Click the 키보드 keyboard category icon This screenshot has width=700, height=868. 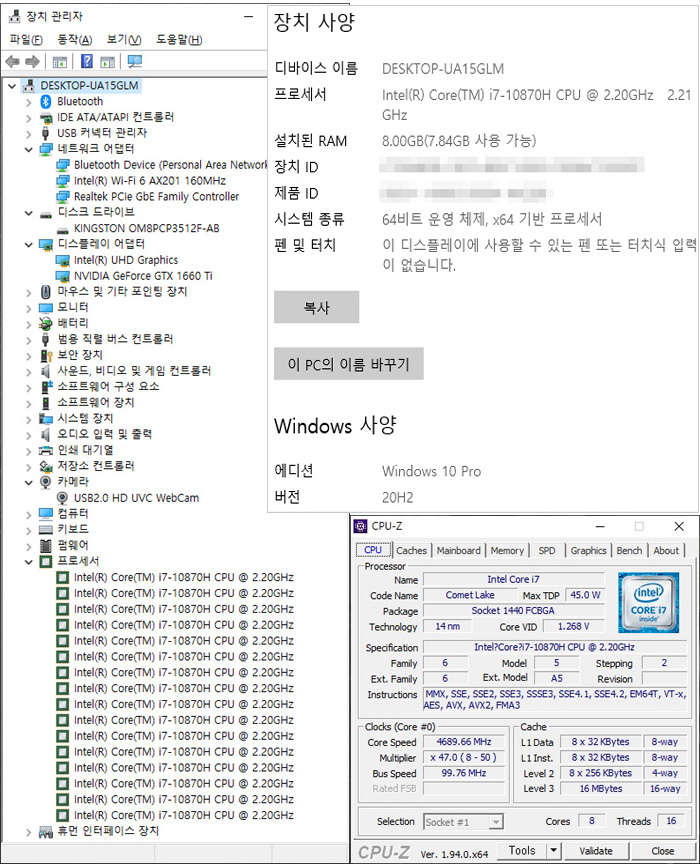click(x=46, y=530)
